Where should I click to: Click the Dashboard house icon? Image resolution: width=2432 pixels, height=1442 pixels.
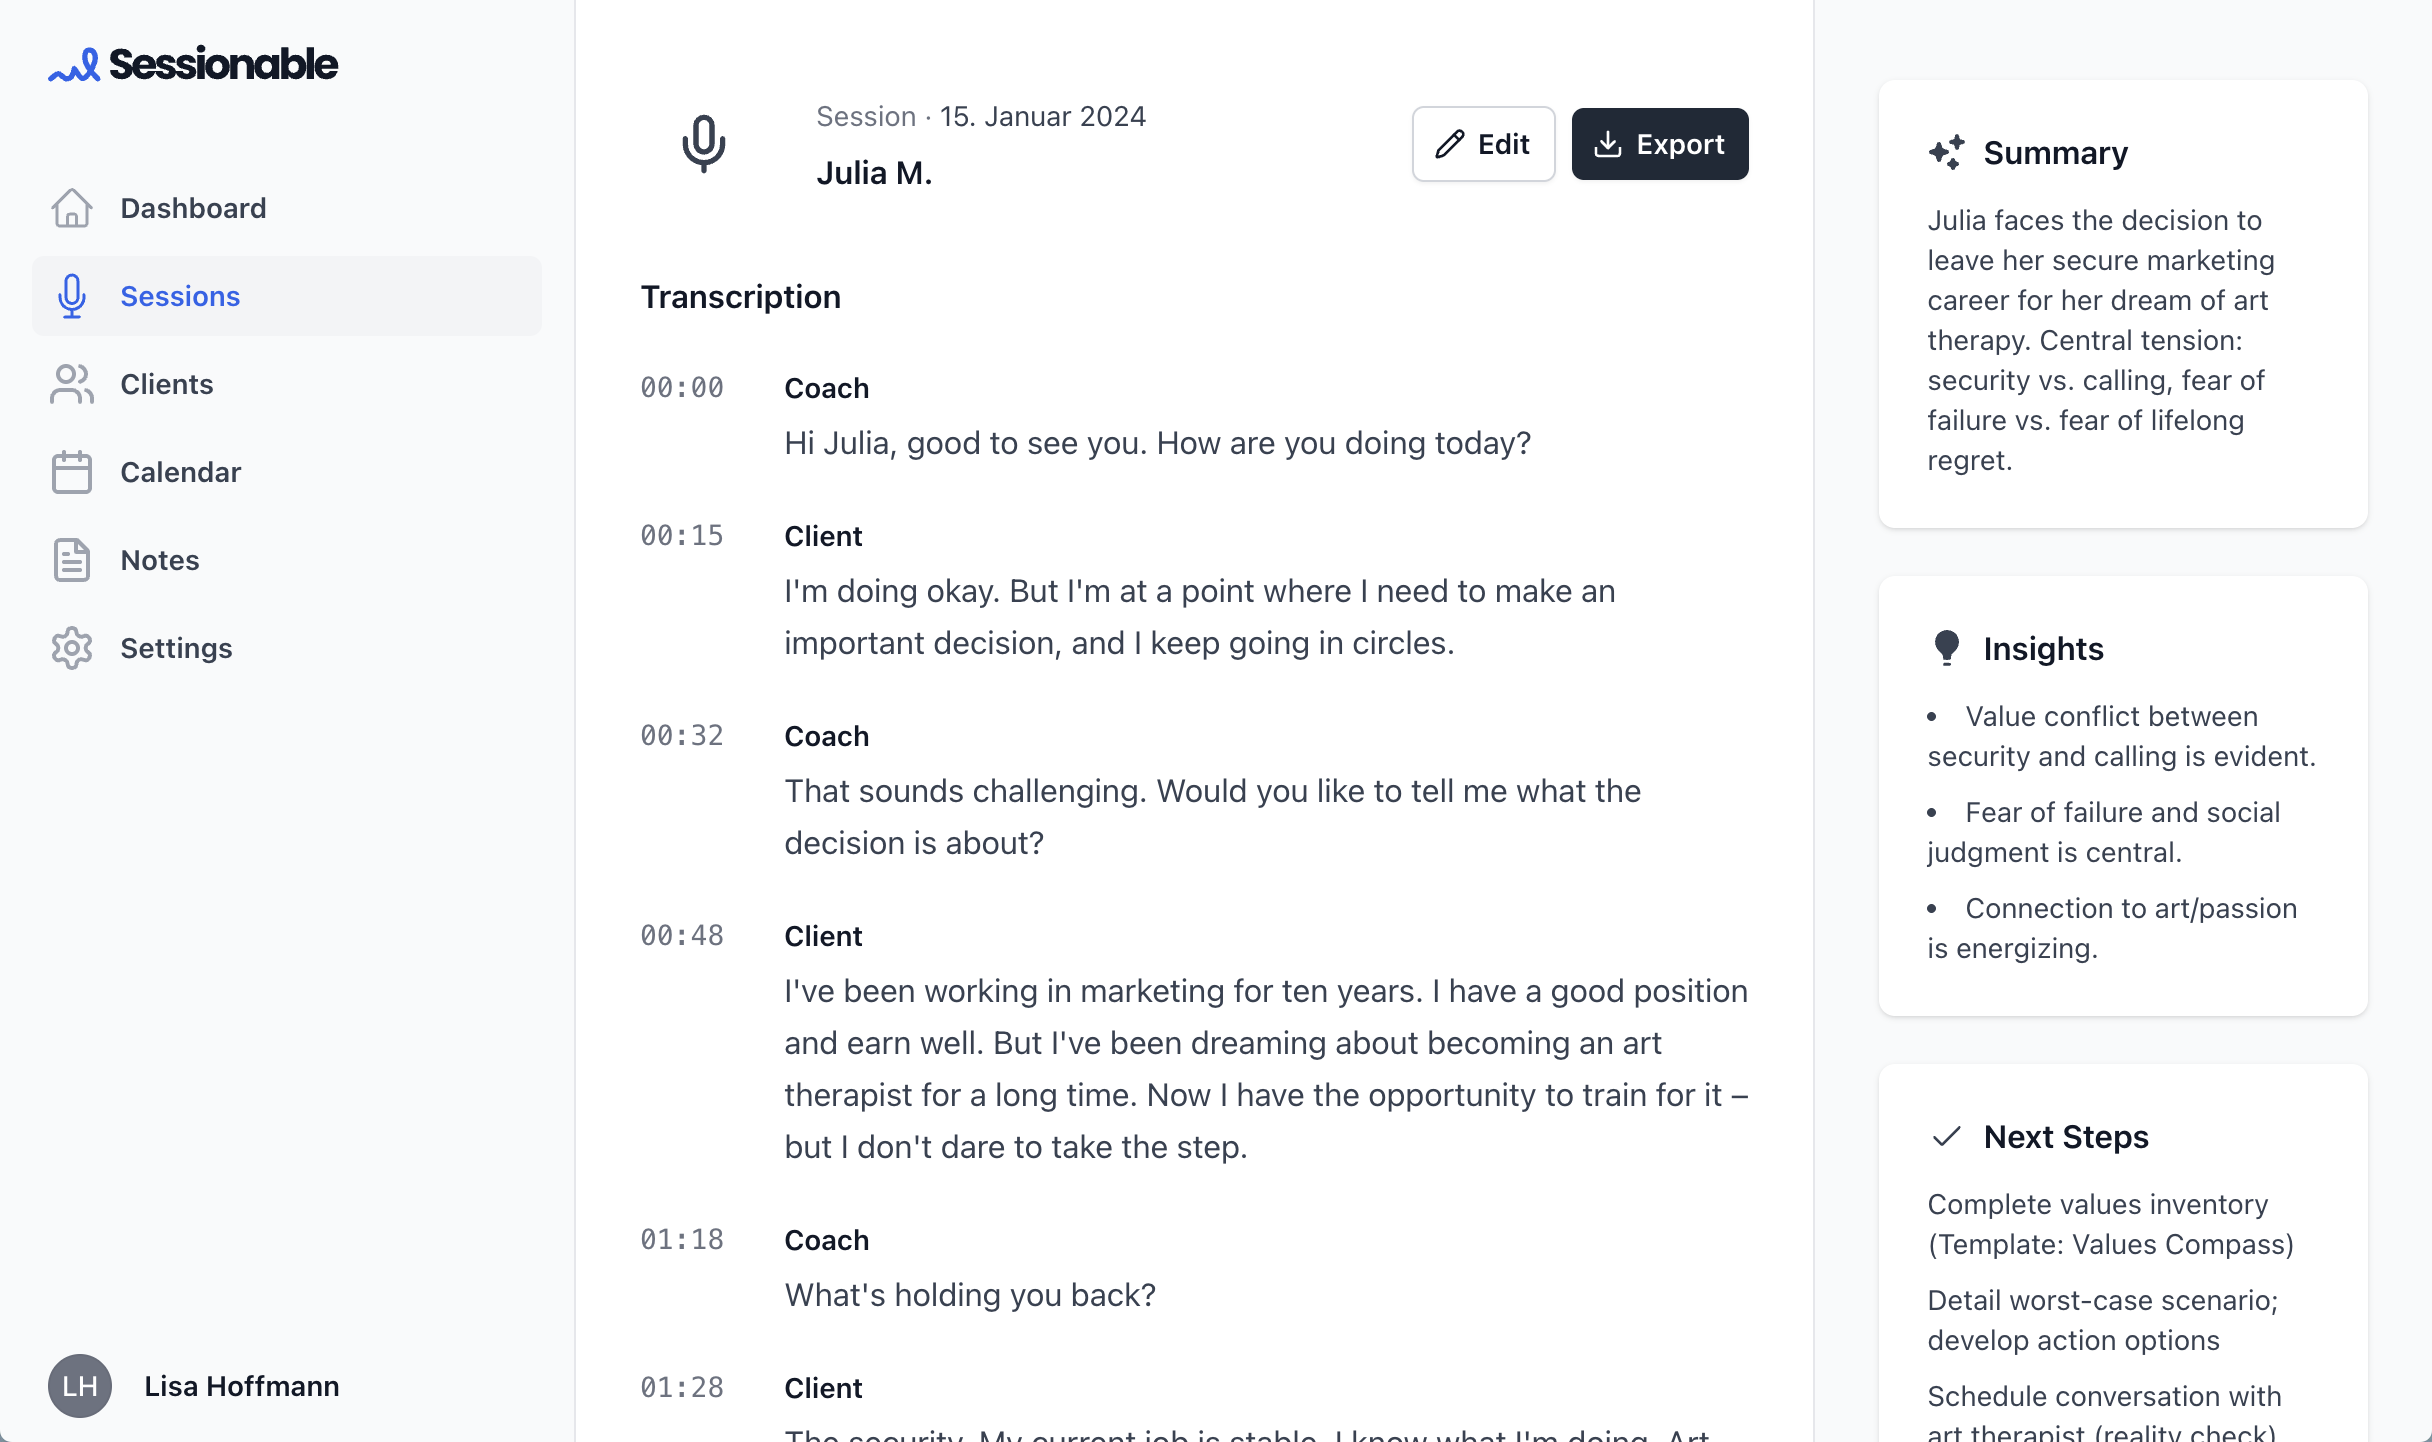tap(72, 208)
